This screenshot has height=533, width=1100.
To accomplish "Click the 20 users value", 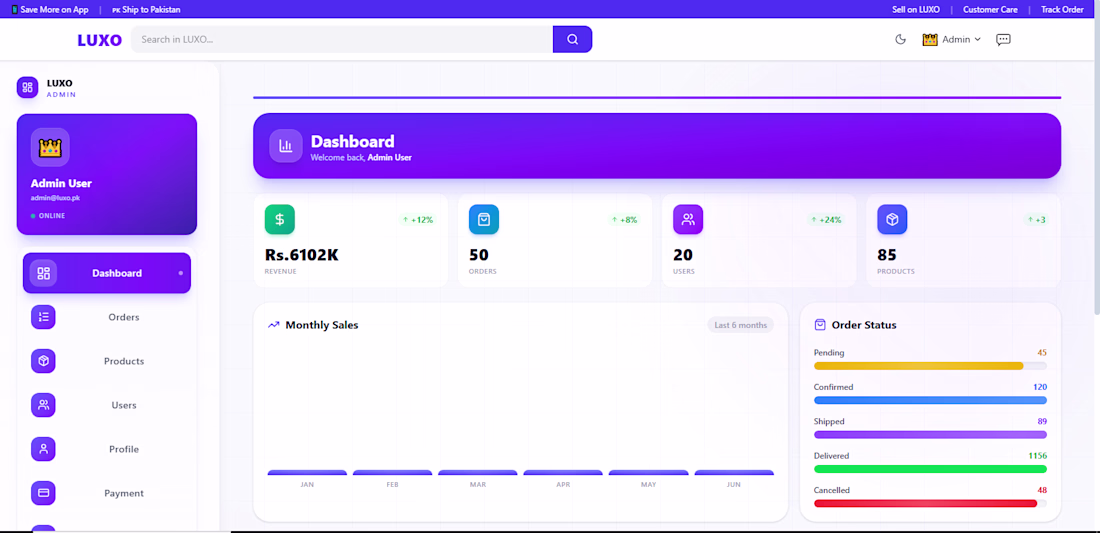I will point(683,255).
